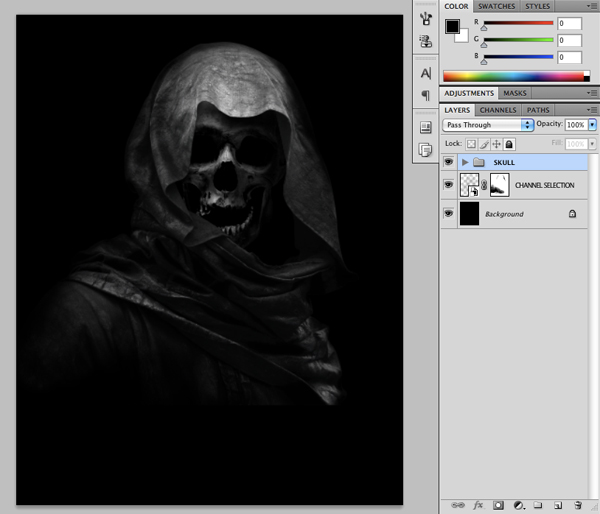600x514 pixels.
Task: Toggle visibility of CHANNEL SELECTION layer
Action: (448, 185)
